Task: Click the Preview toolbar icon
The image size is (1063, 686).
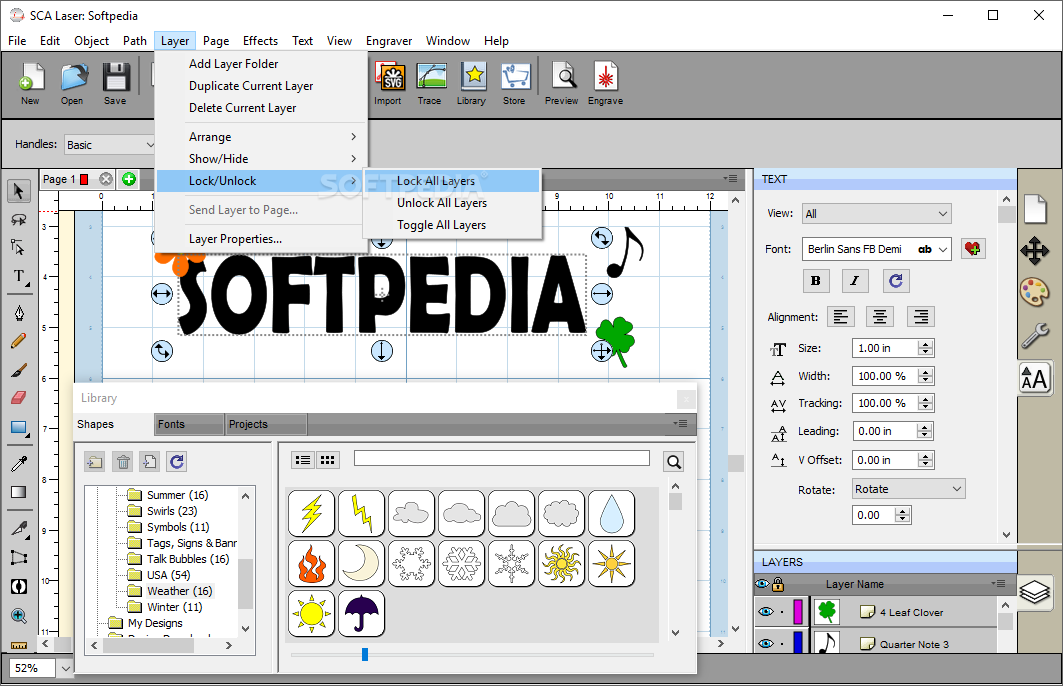Action: (562, 83)
